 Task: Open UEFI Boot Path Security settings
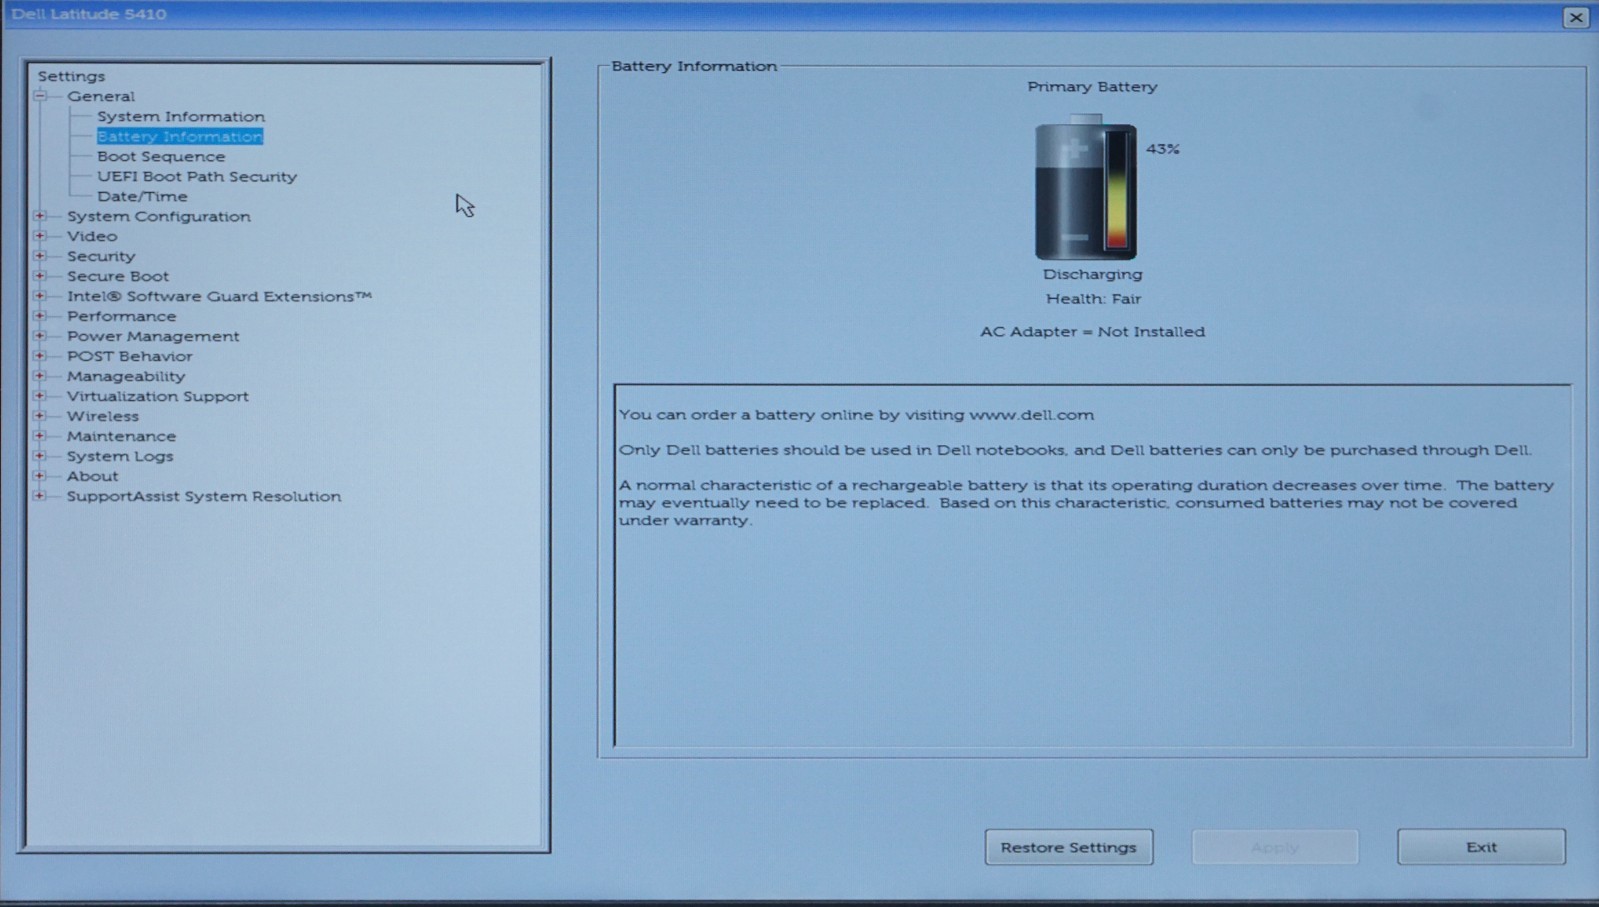click(197, 176)
